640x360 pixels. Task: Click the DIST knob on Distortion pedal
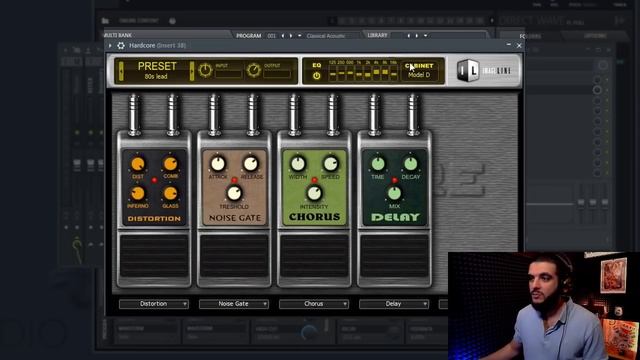pos(138,164)
